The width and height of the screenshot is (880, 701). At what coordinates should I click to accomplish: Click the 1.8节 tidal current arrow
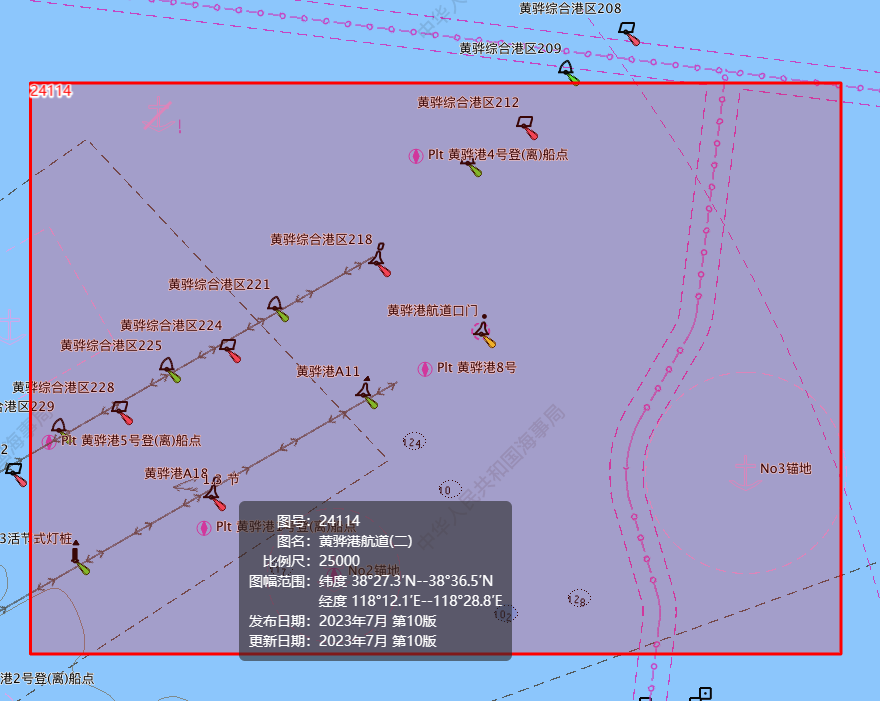pyautogui.click(x=187, y=487)
